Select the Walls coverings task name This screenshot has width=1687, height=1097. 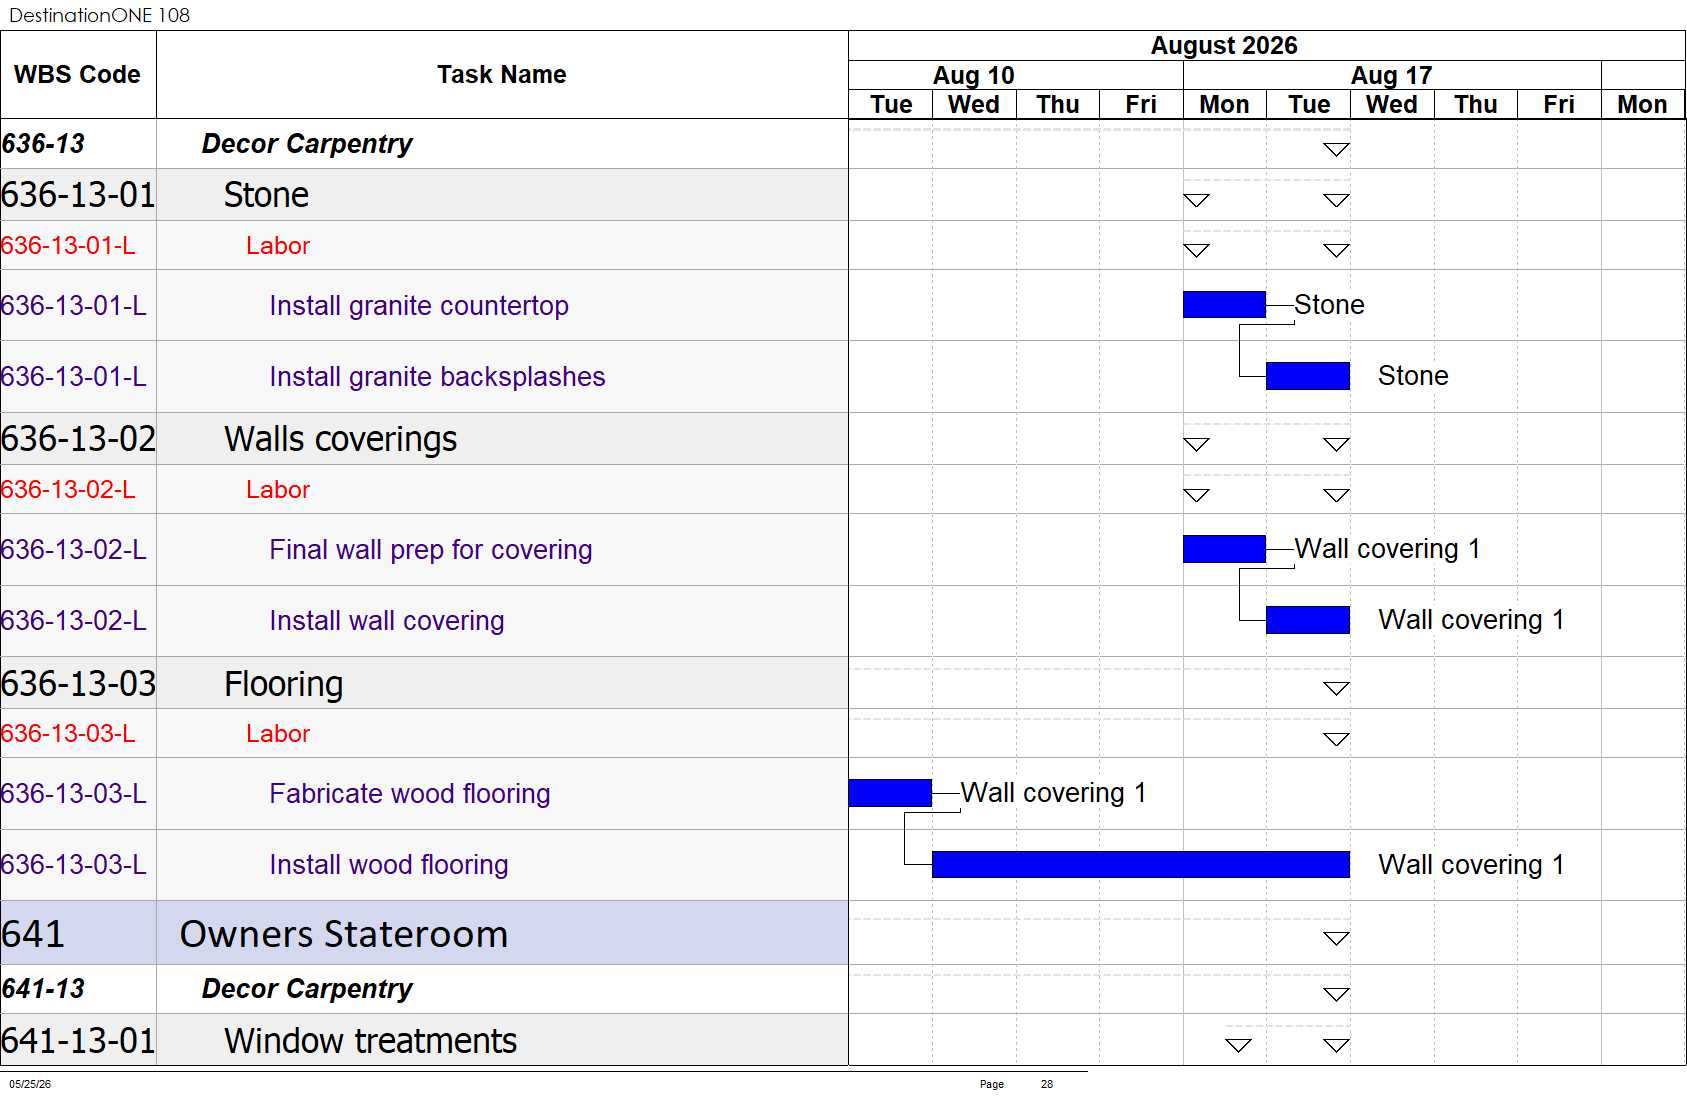(340, 439)
